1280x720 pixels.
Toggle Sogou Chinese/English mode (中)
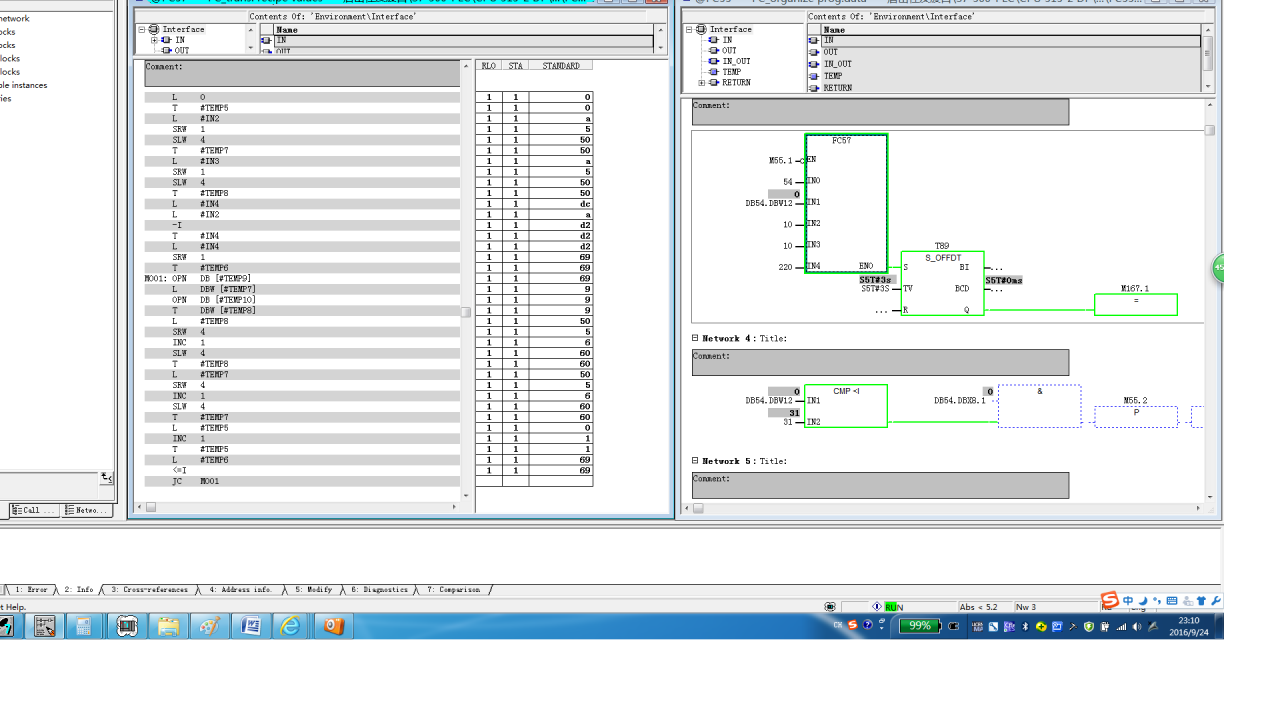tap(1128, 601)
